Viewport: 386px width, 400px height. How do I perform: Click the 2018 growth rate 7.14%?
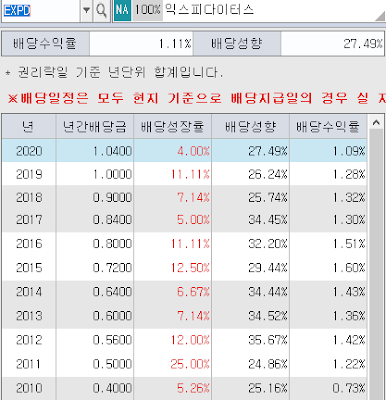172,197
